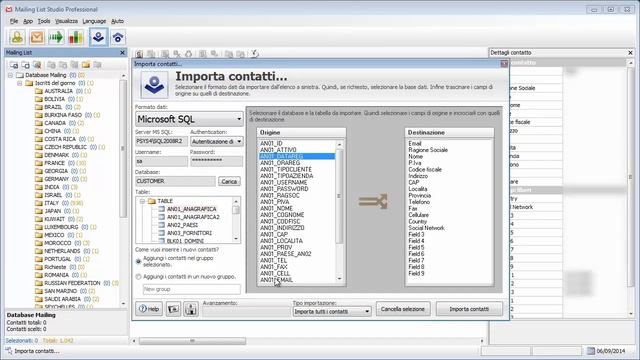
Task: Open the Tipo importazione dropdown
Action: click(367, 311)
